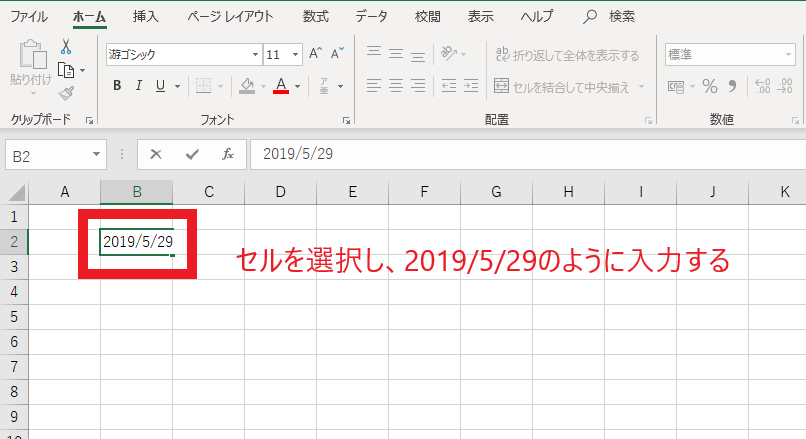Align text to the vertical middle
This screenshot has width=806, height=439.
[x=396, y=53]
